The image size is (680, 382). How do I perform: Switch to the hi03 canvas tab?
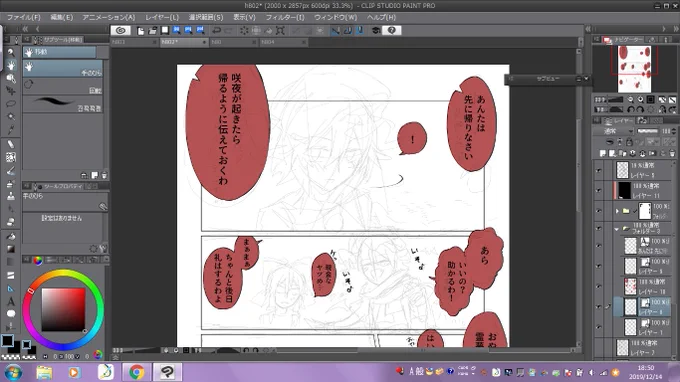tap(134, 42)
